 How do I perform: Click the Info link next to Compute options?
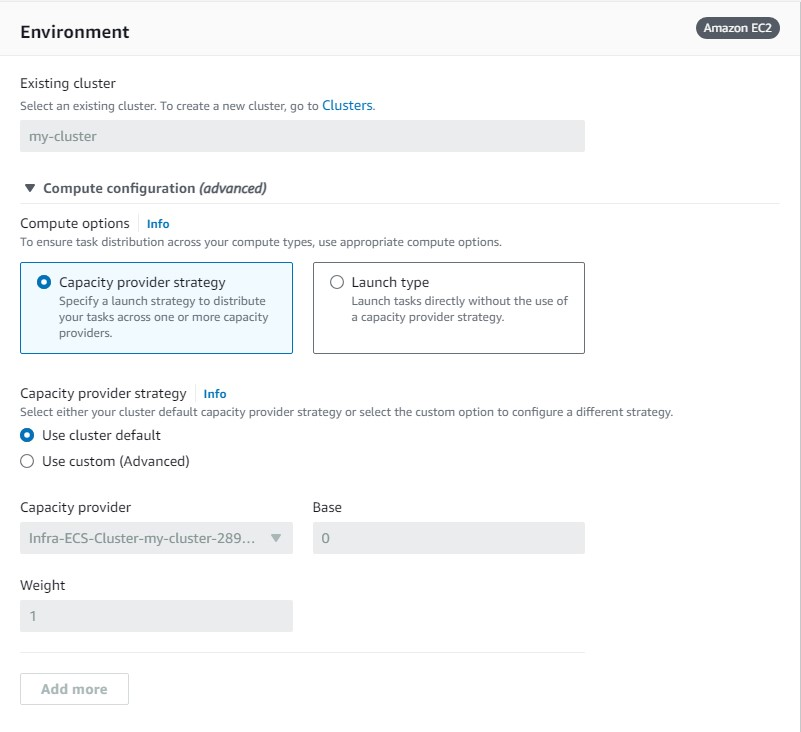157,223
